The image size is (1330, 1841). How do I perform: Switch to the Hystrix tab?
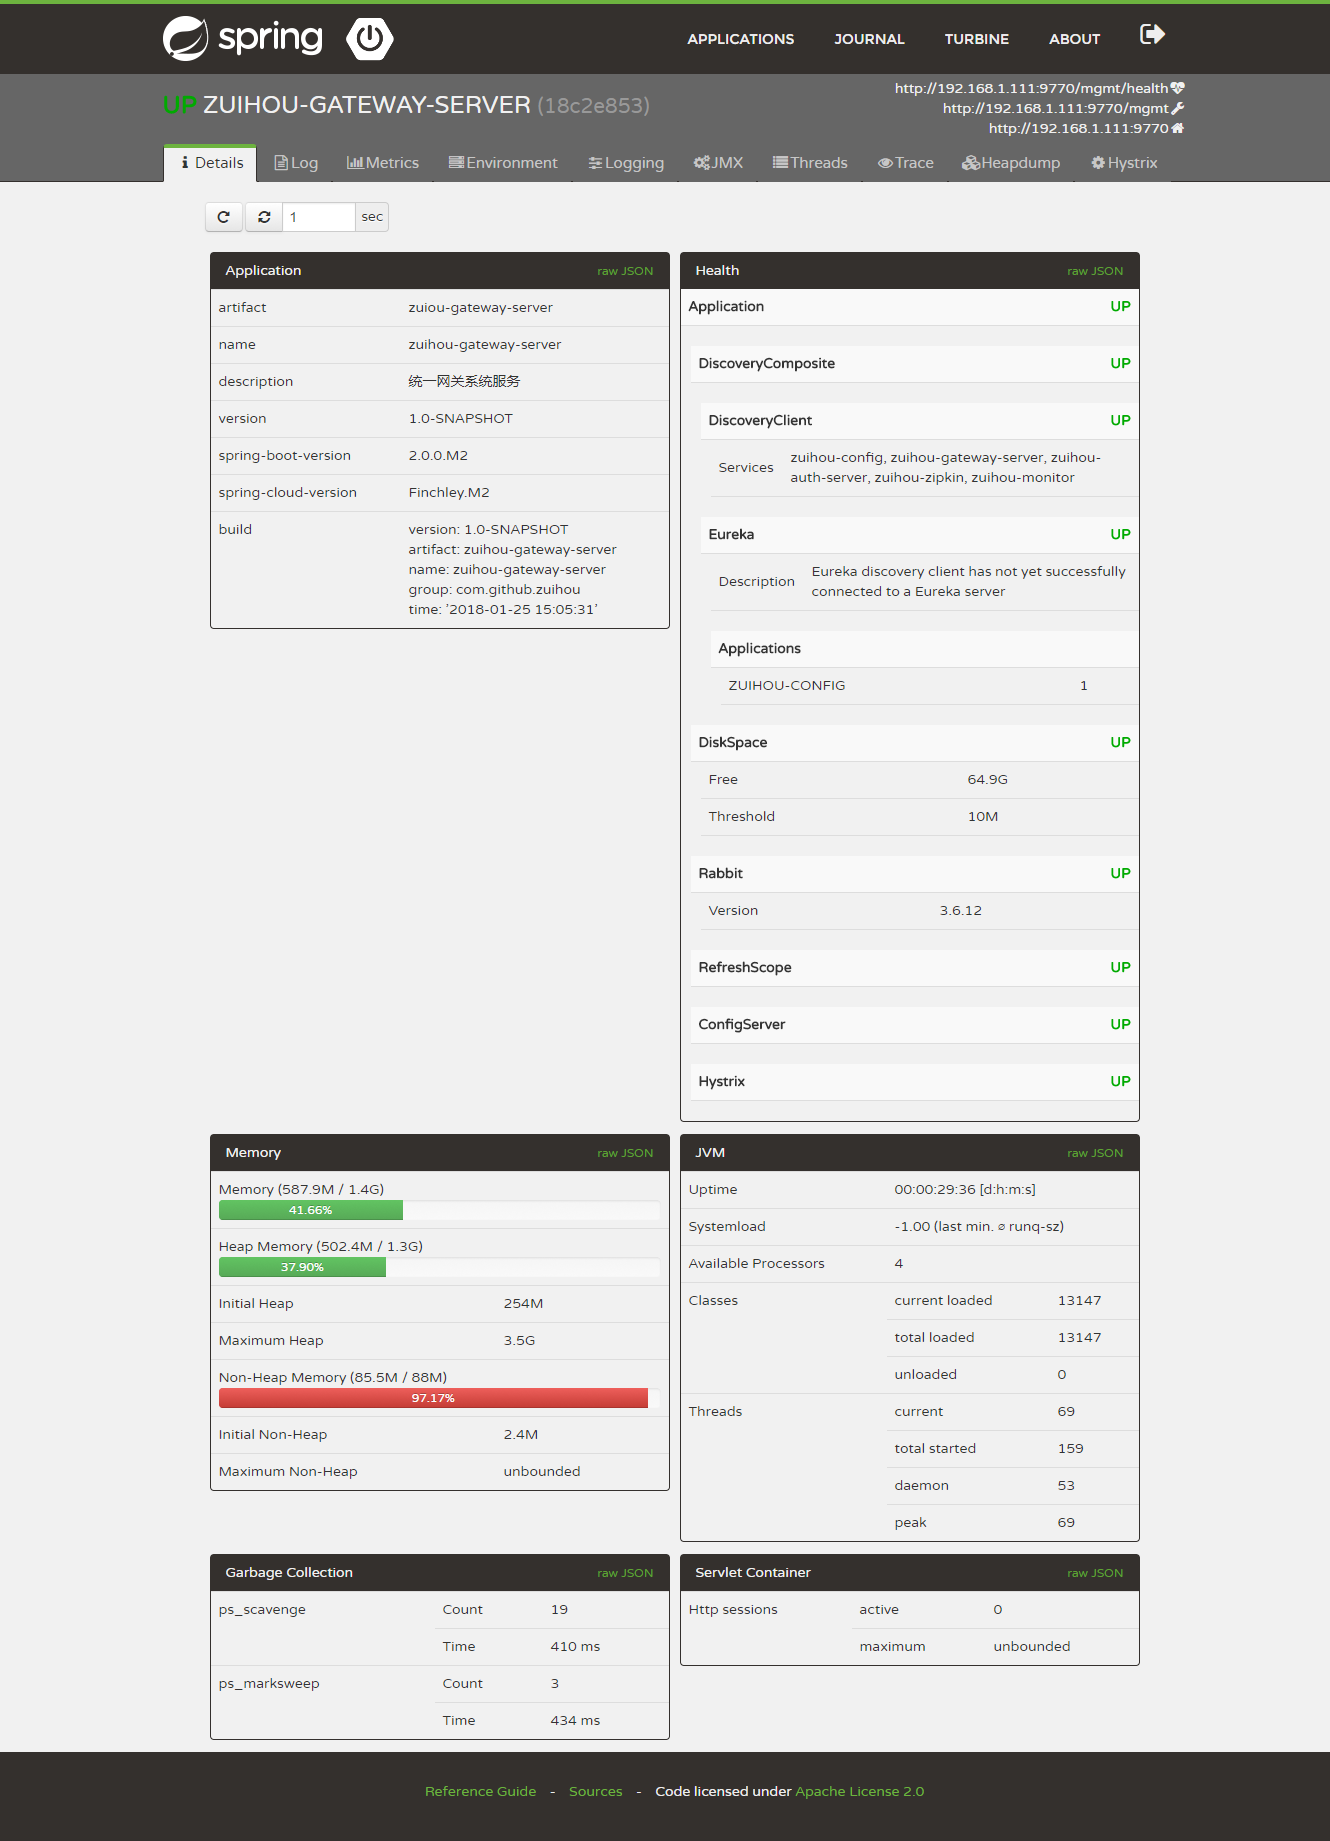[x=1124, y=163]
